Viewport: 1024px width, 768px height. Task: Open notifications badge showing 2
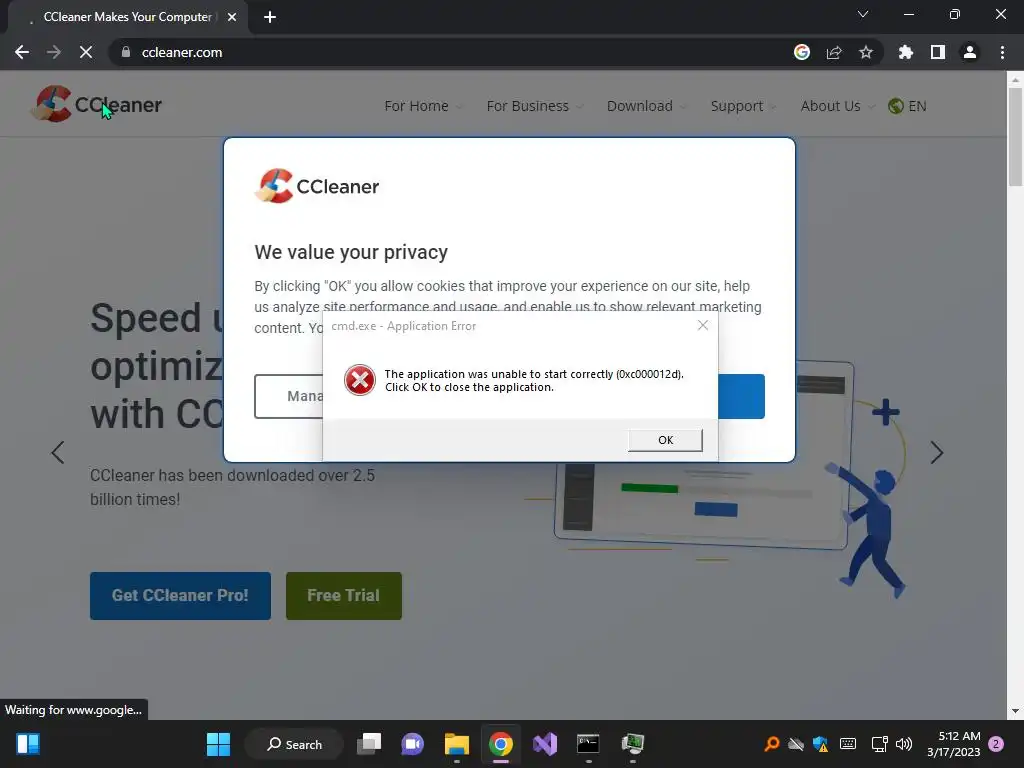tap(996, 744)
